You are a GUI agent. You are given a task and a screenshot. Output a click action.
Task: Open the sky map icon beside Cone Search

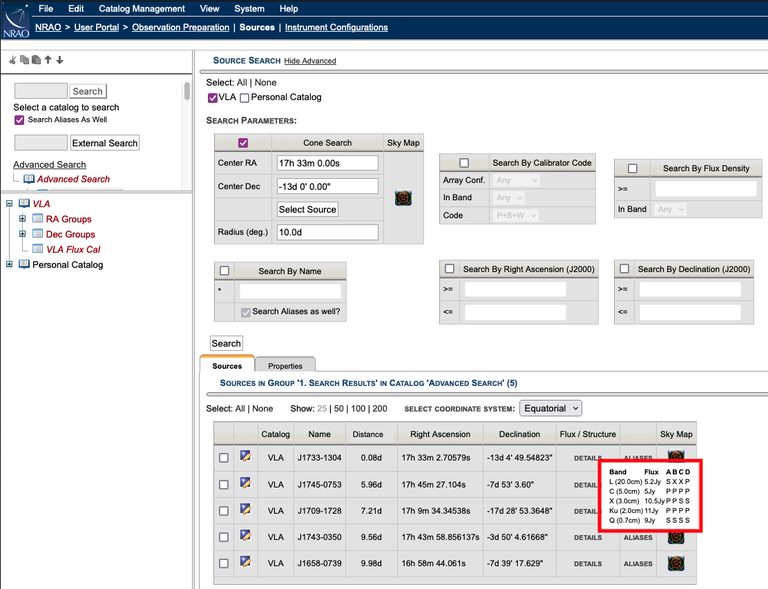tap(403, 198)
